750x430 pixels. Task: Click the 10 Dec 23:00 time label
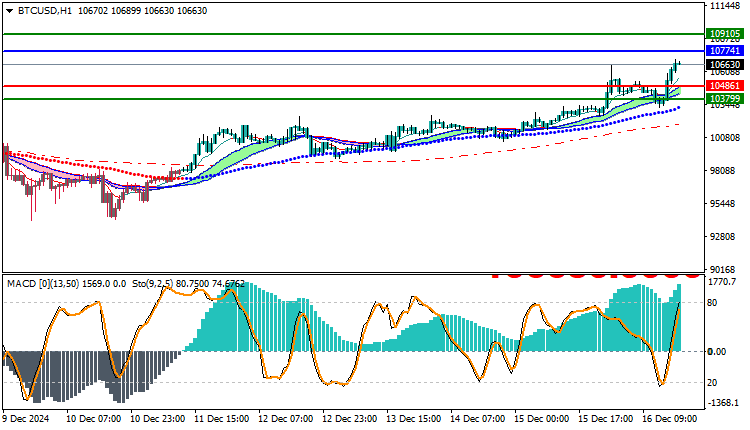click(x=157, y=419)
